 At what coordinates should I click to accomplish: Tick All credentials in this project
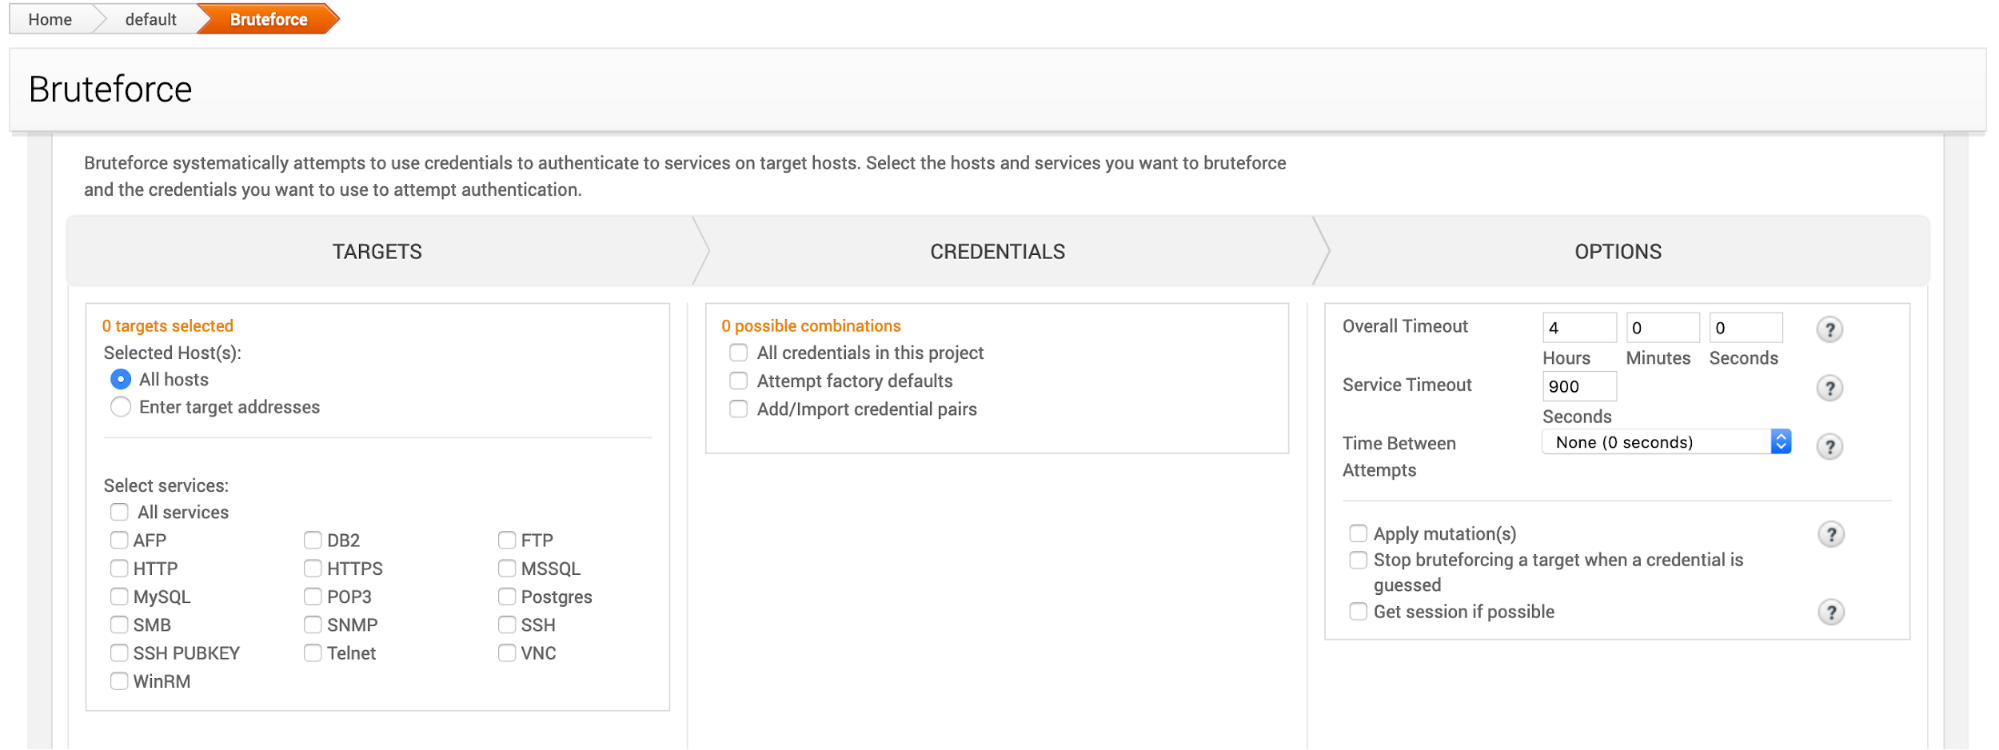tap(739, 353)
